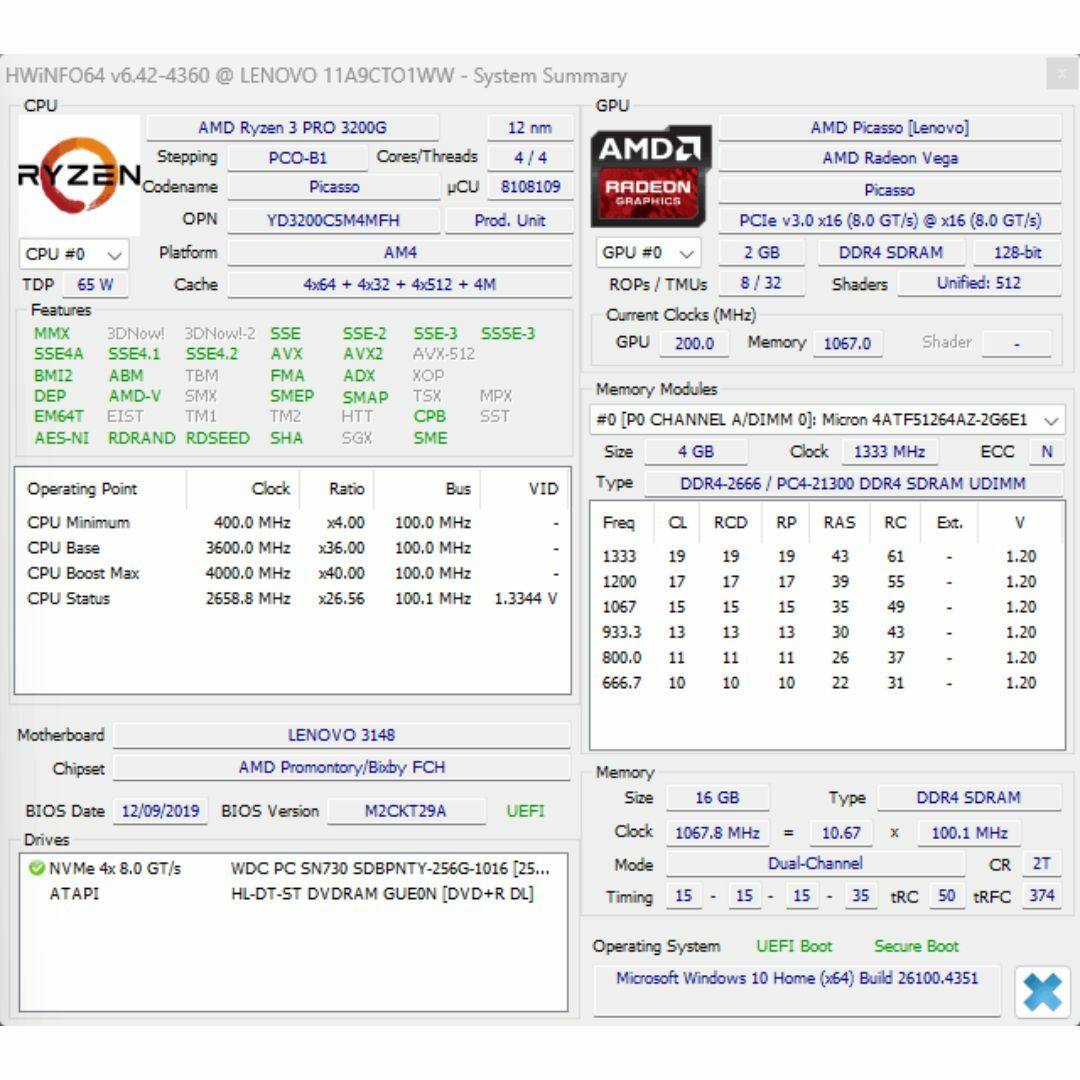Click the green checkmark beside NVMe drive
The width and height of the screenshot is (1080, 1080).
pos(37,868)
